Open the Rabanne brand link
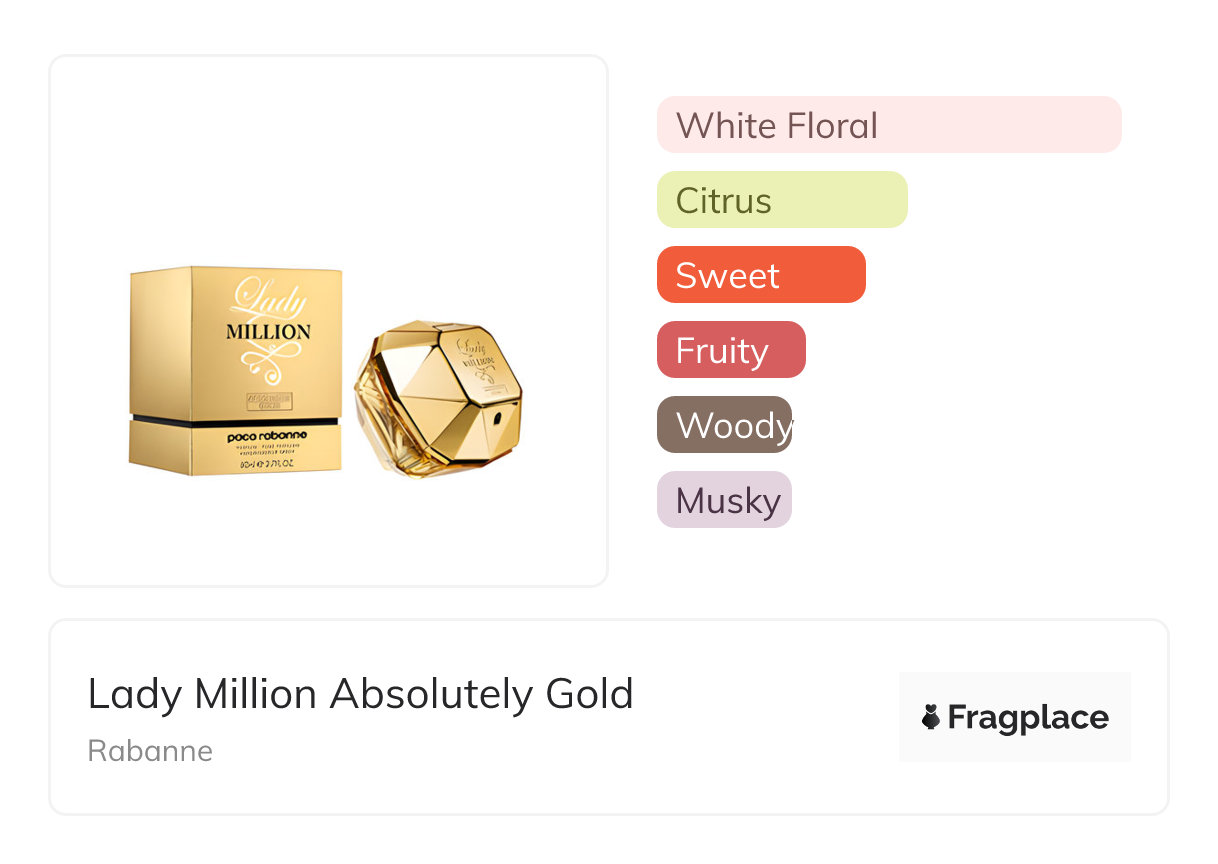The height and width of the screenshot is (864, 1218). click(x=150, y=751)
